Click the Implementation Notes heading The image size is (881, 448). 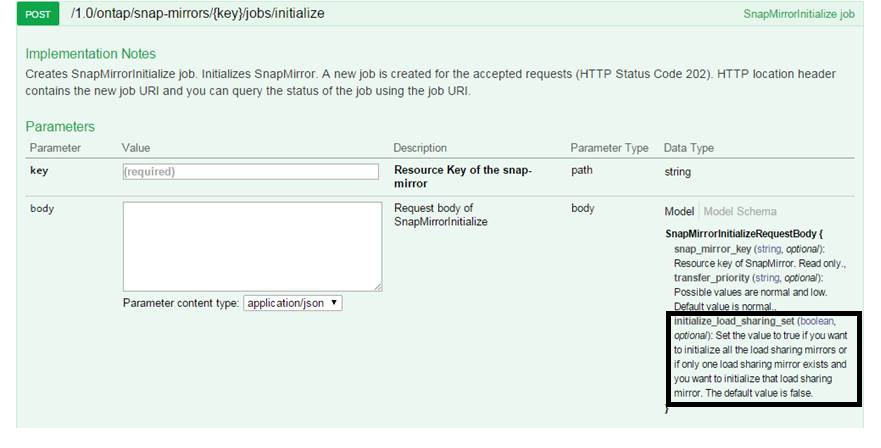[x=91, y=54]
